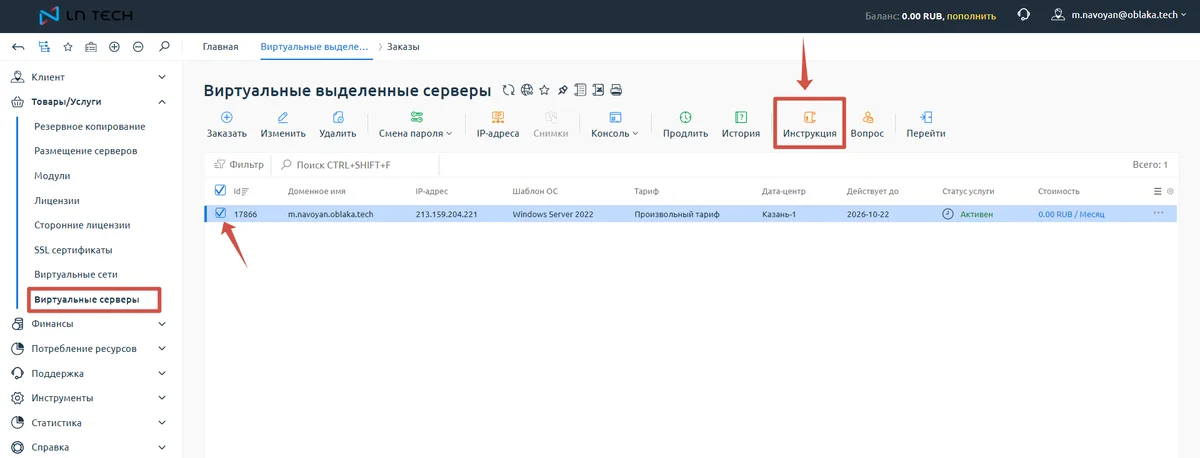Open the Консоль dropdown

[614, 124]
